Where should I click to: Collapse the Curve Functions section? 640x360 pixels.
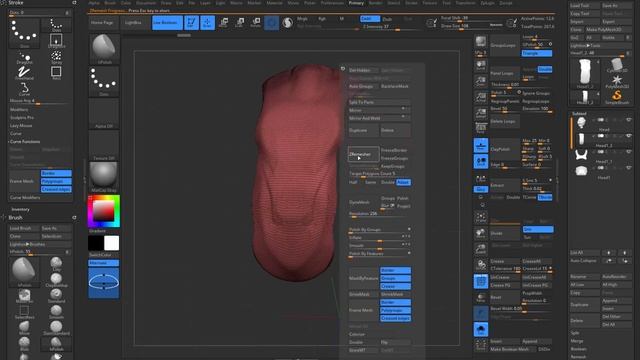click(25, 142)
